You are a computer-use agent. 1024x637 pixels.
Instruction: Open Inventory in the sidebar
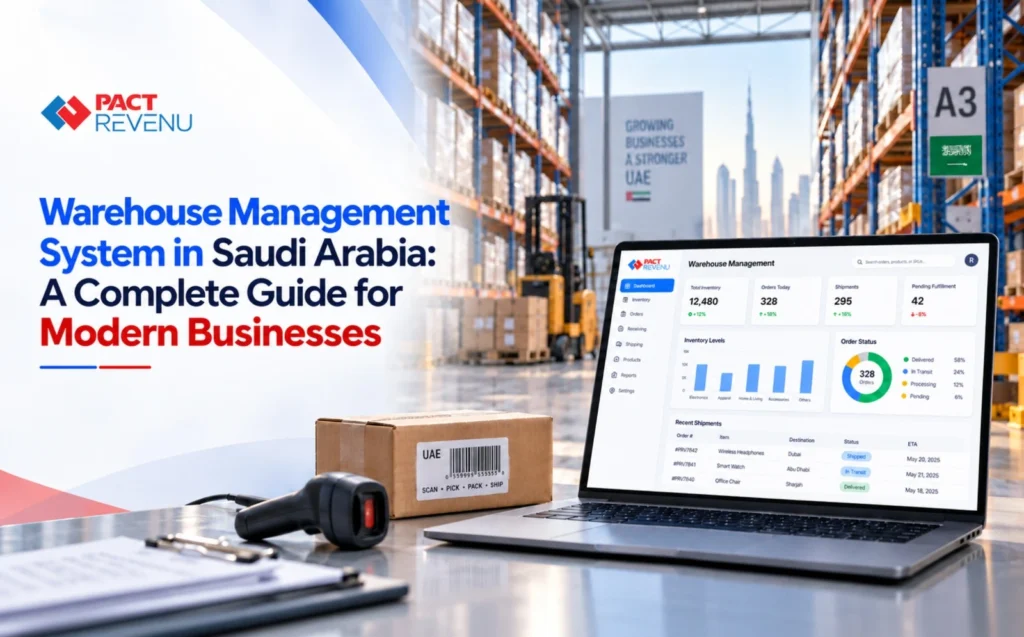pos(636,300)
